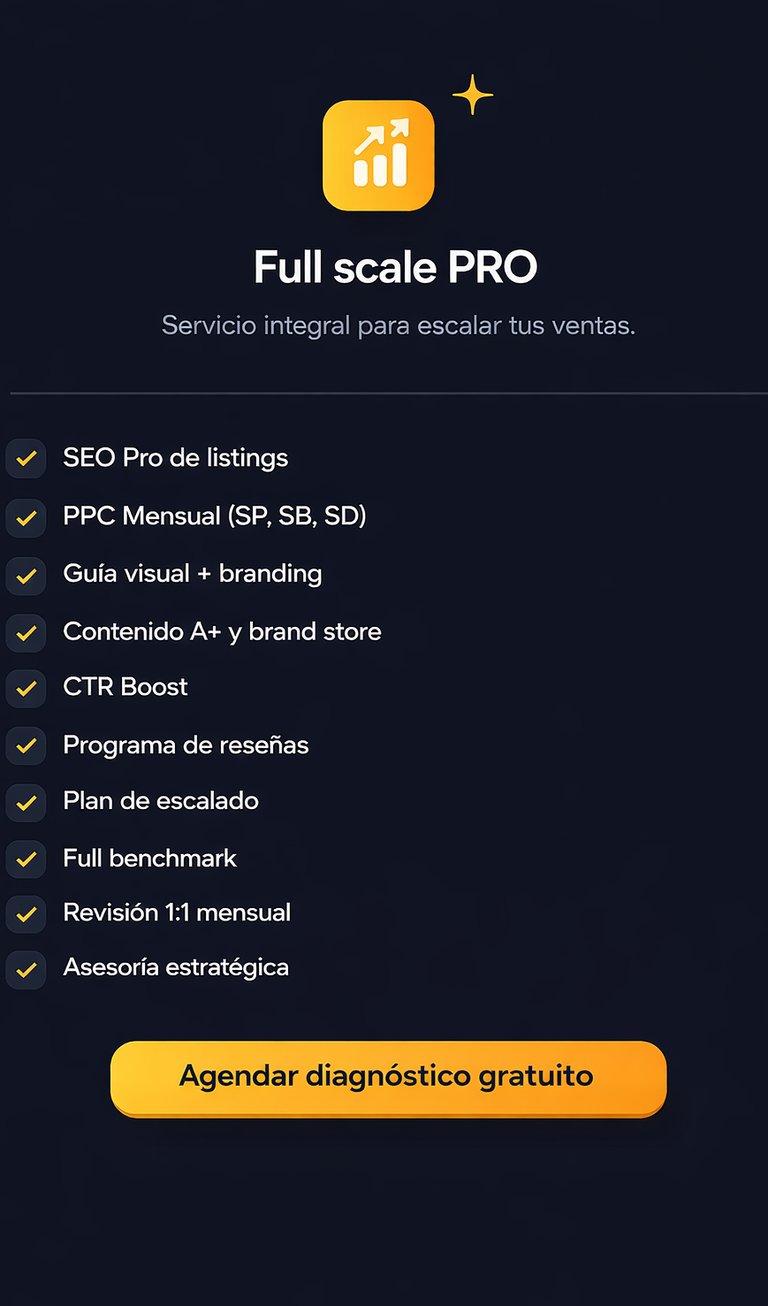Click the yellow sparkle star icon
Viewport: 768px width, 1306px height.
point(472,95)
